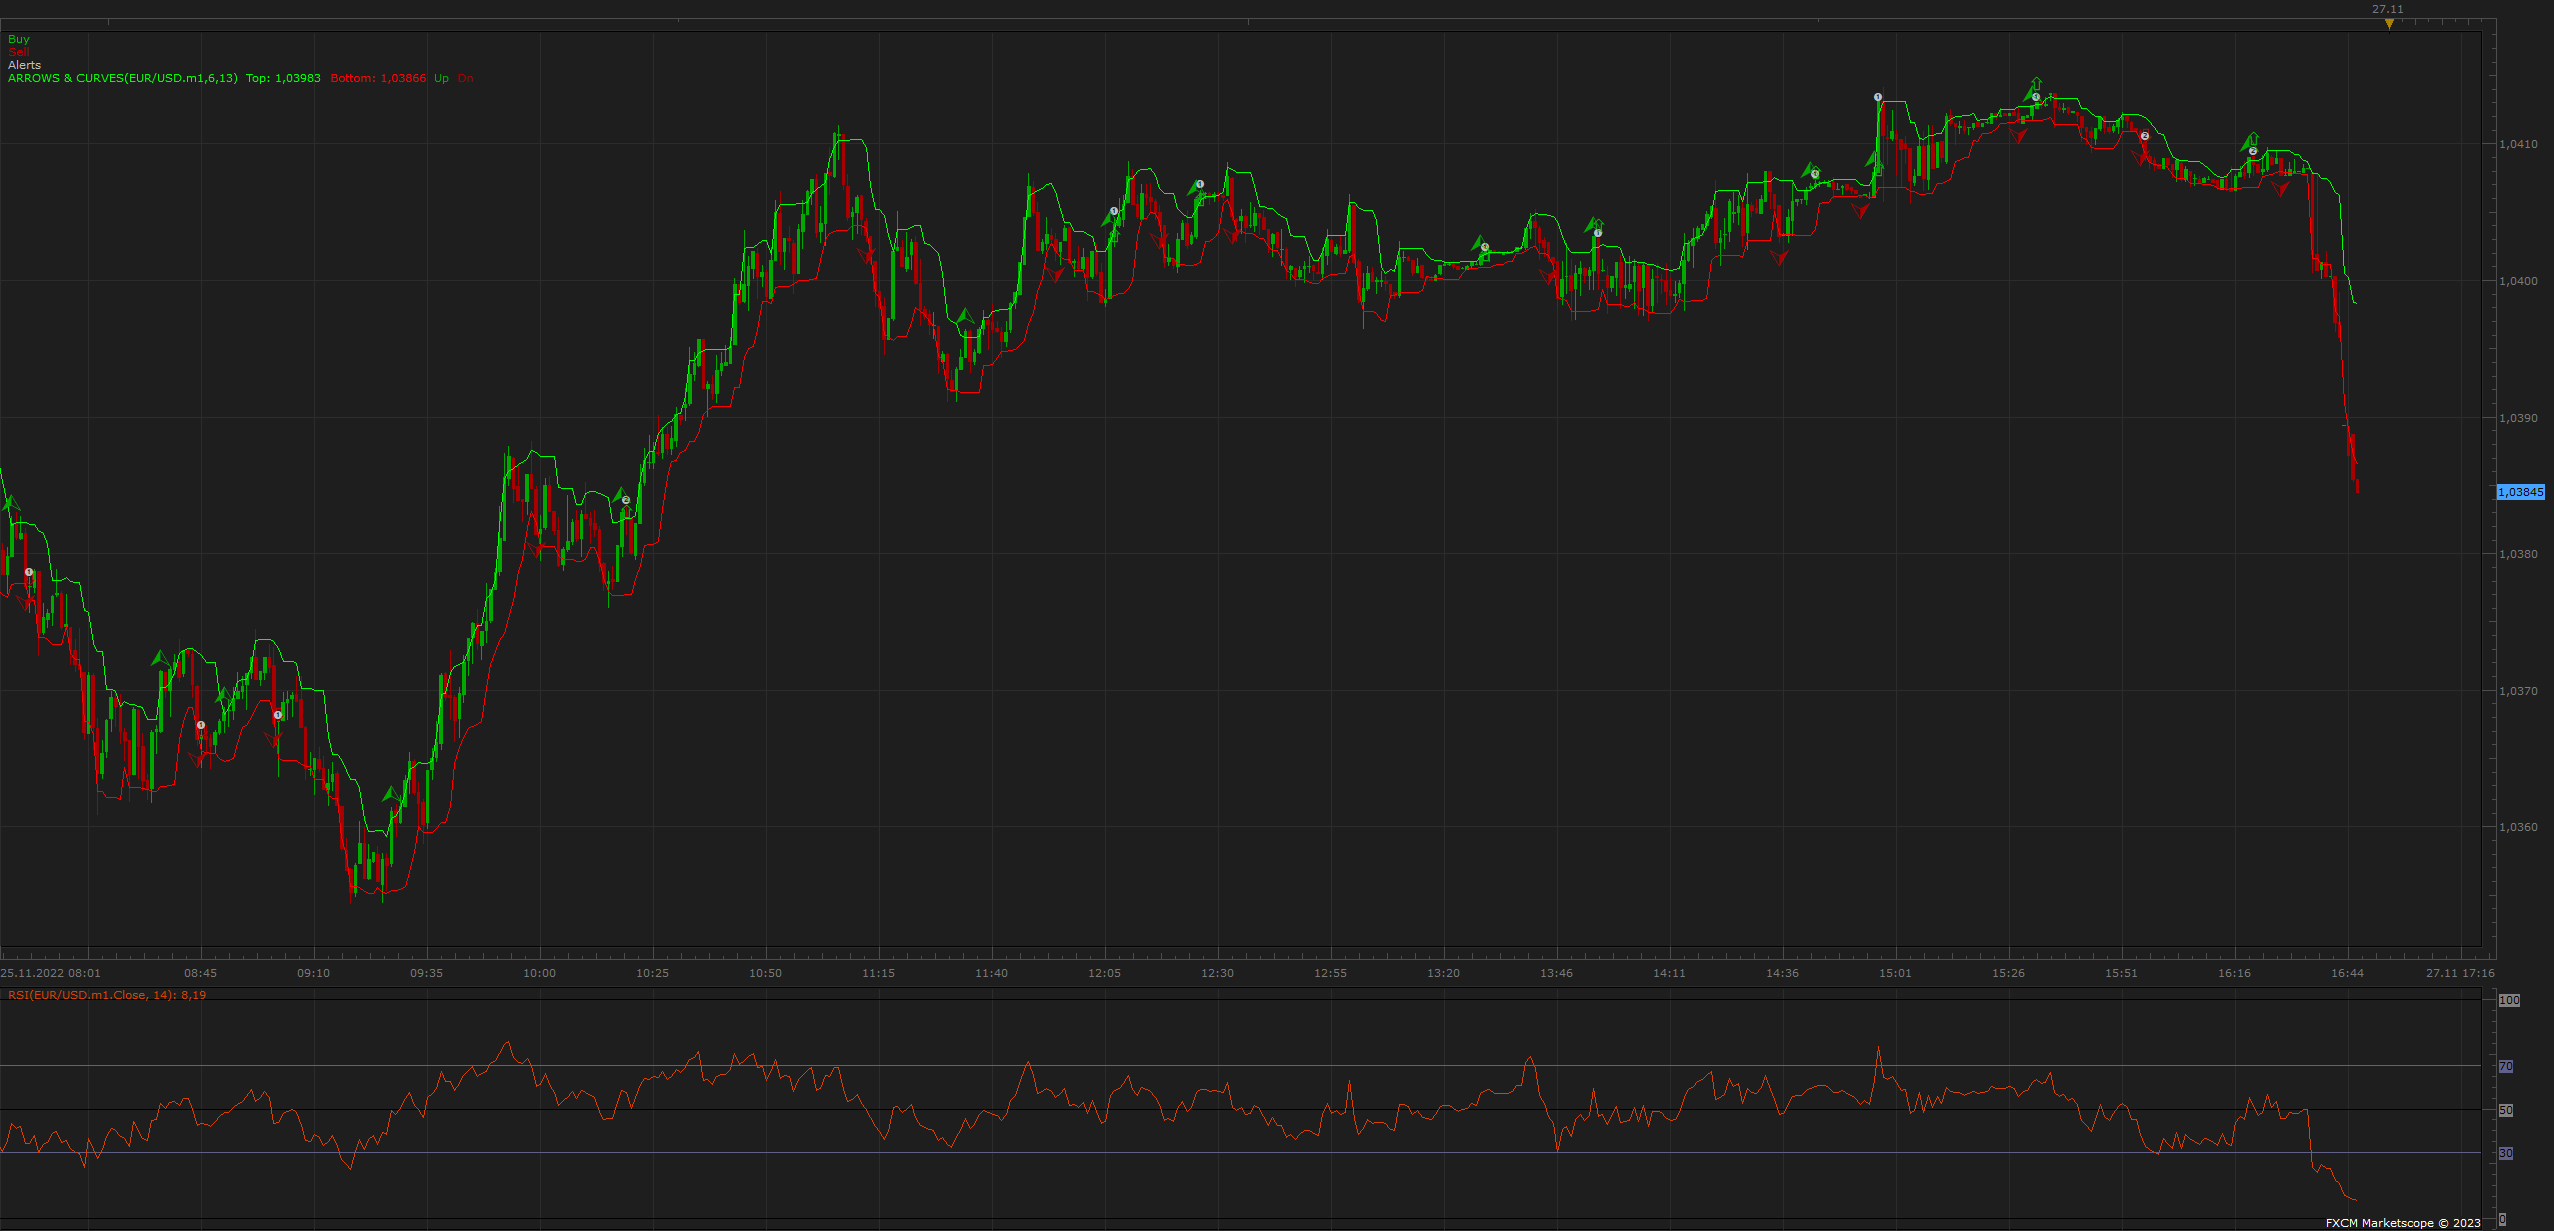
Task: Click the 09:10 time axis label
Action: [313, 973]
